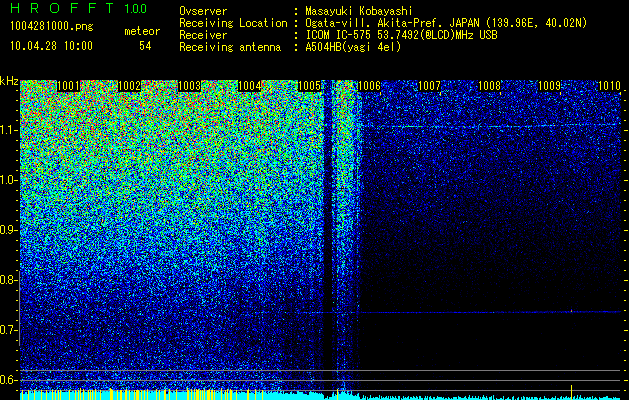The width and height of the screenshot is (629, 400).
Task: Click observer name Masayuki Kobayashi
Action: [359, 12]
